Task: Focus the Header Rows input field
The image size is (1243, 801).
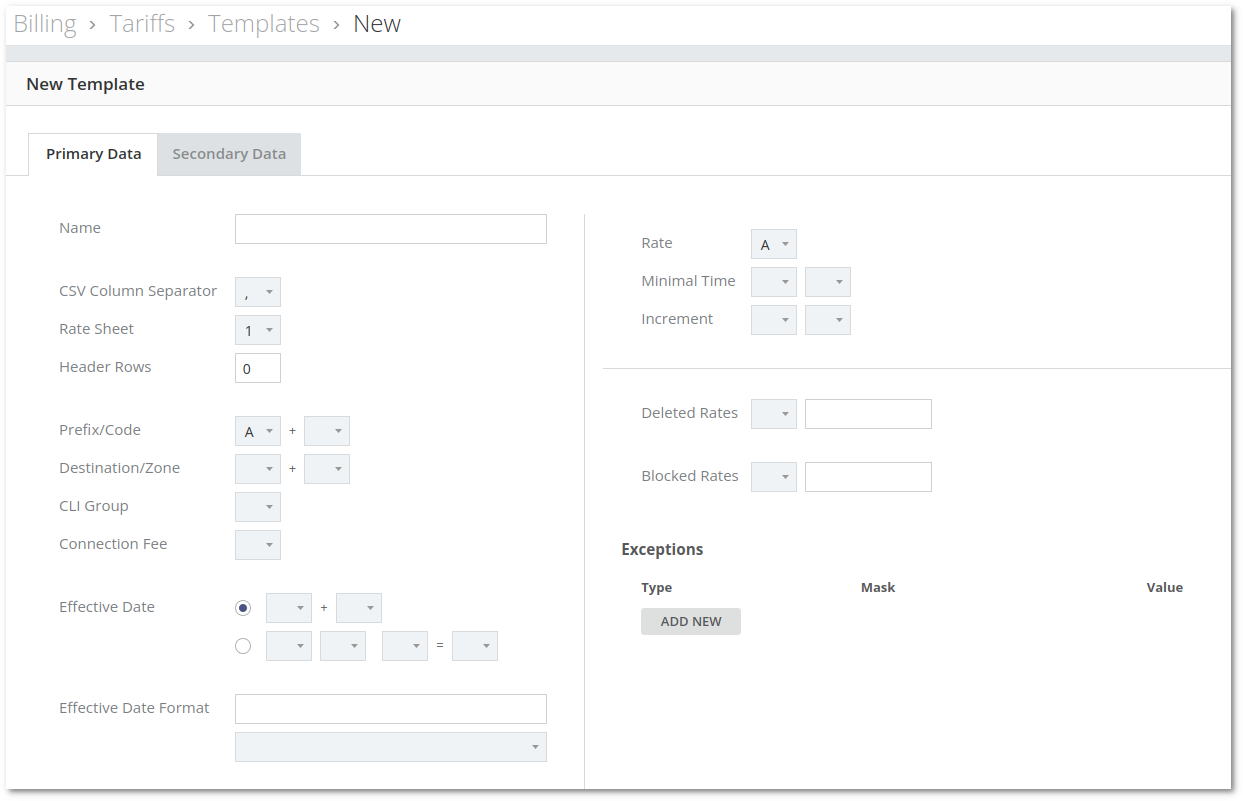Action: (258, 368)
